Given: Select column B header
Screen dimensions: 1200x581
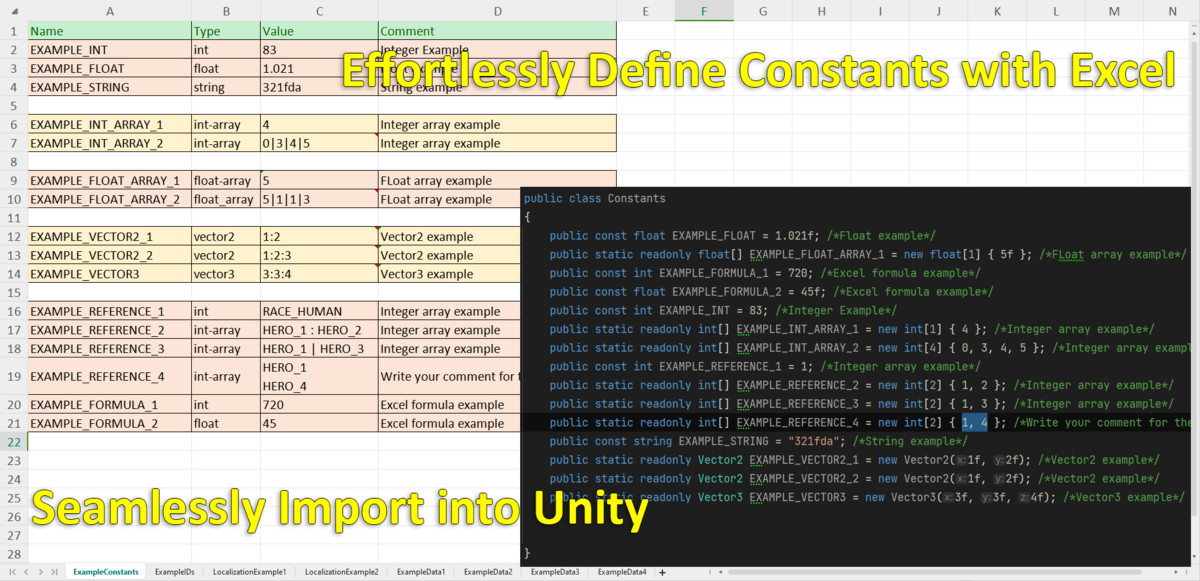Looking at the screenshot, I should [225, 11].
